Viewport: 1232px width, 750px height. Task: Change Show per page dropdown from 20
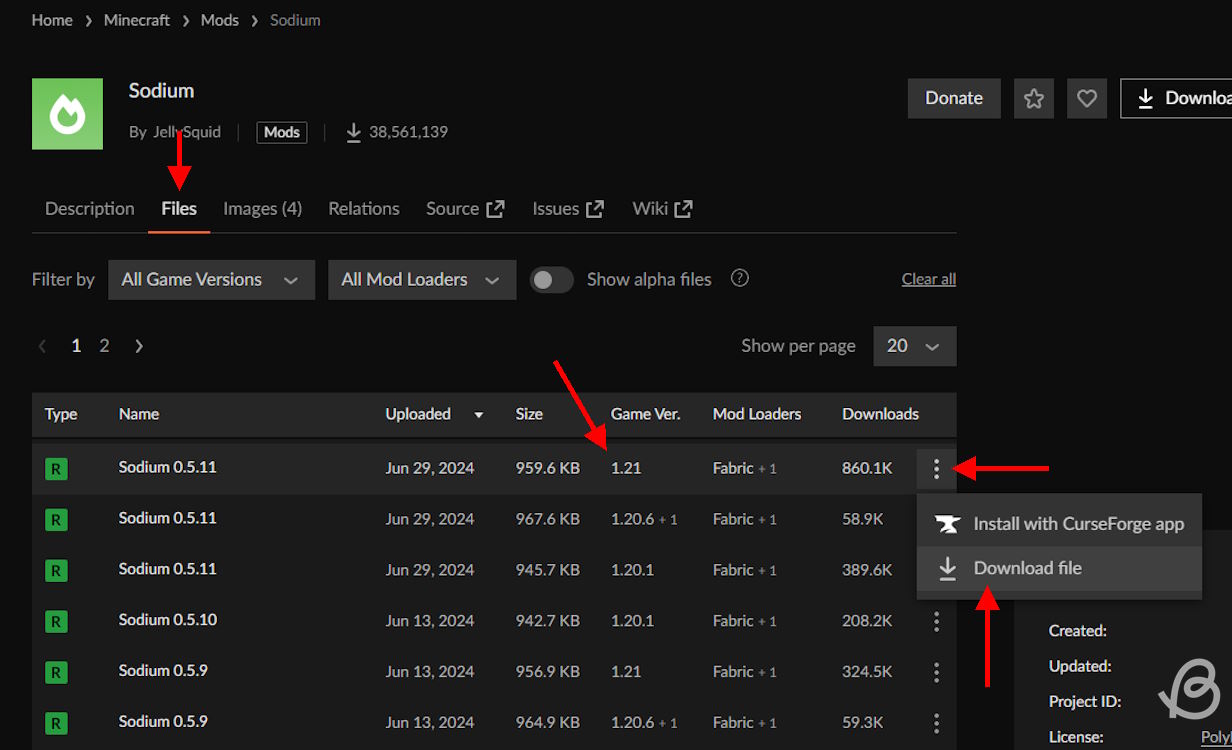coord(914,346)
